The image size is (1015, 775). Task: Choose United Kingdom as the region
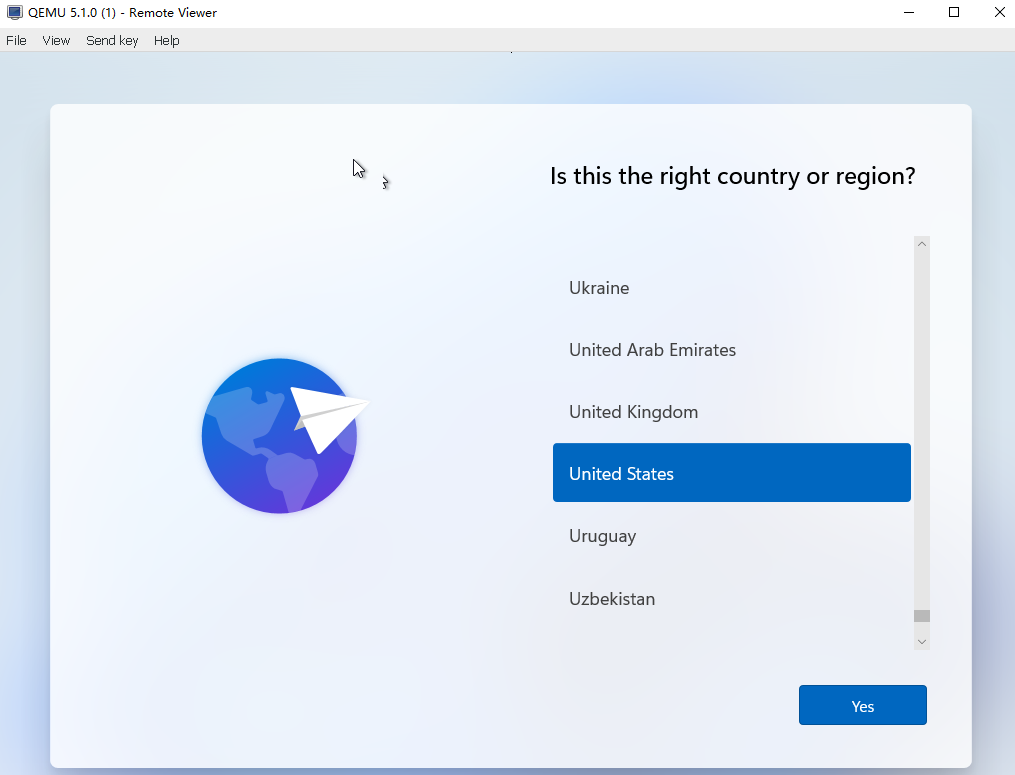tap(633, 412)
